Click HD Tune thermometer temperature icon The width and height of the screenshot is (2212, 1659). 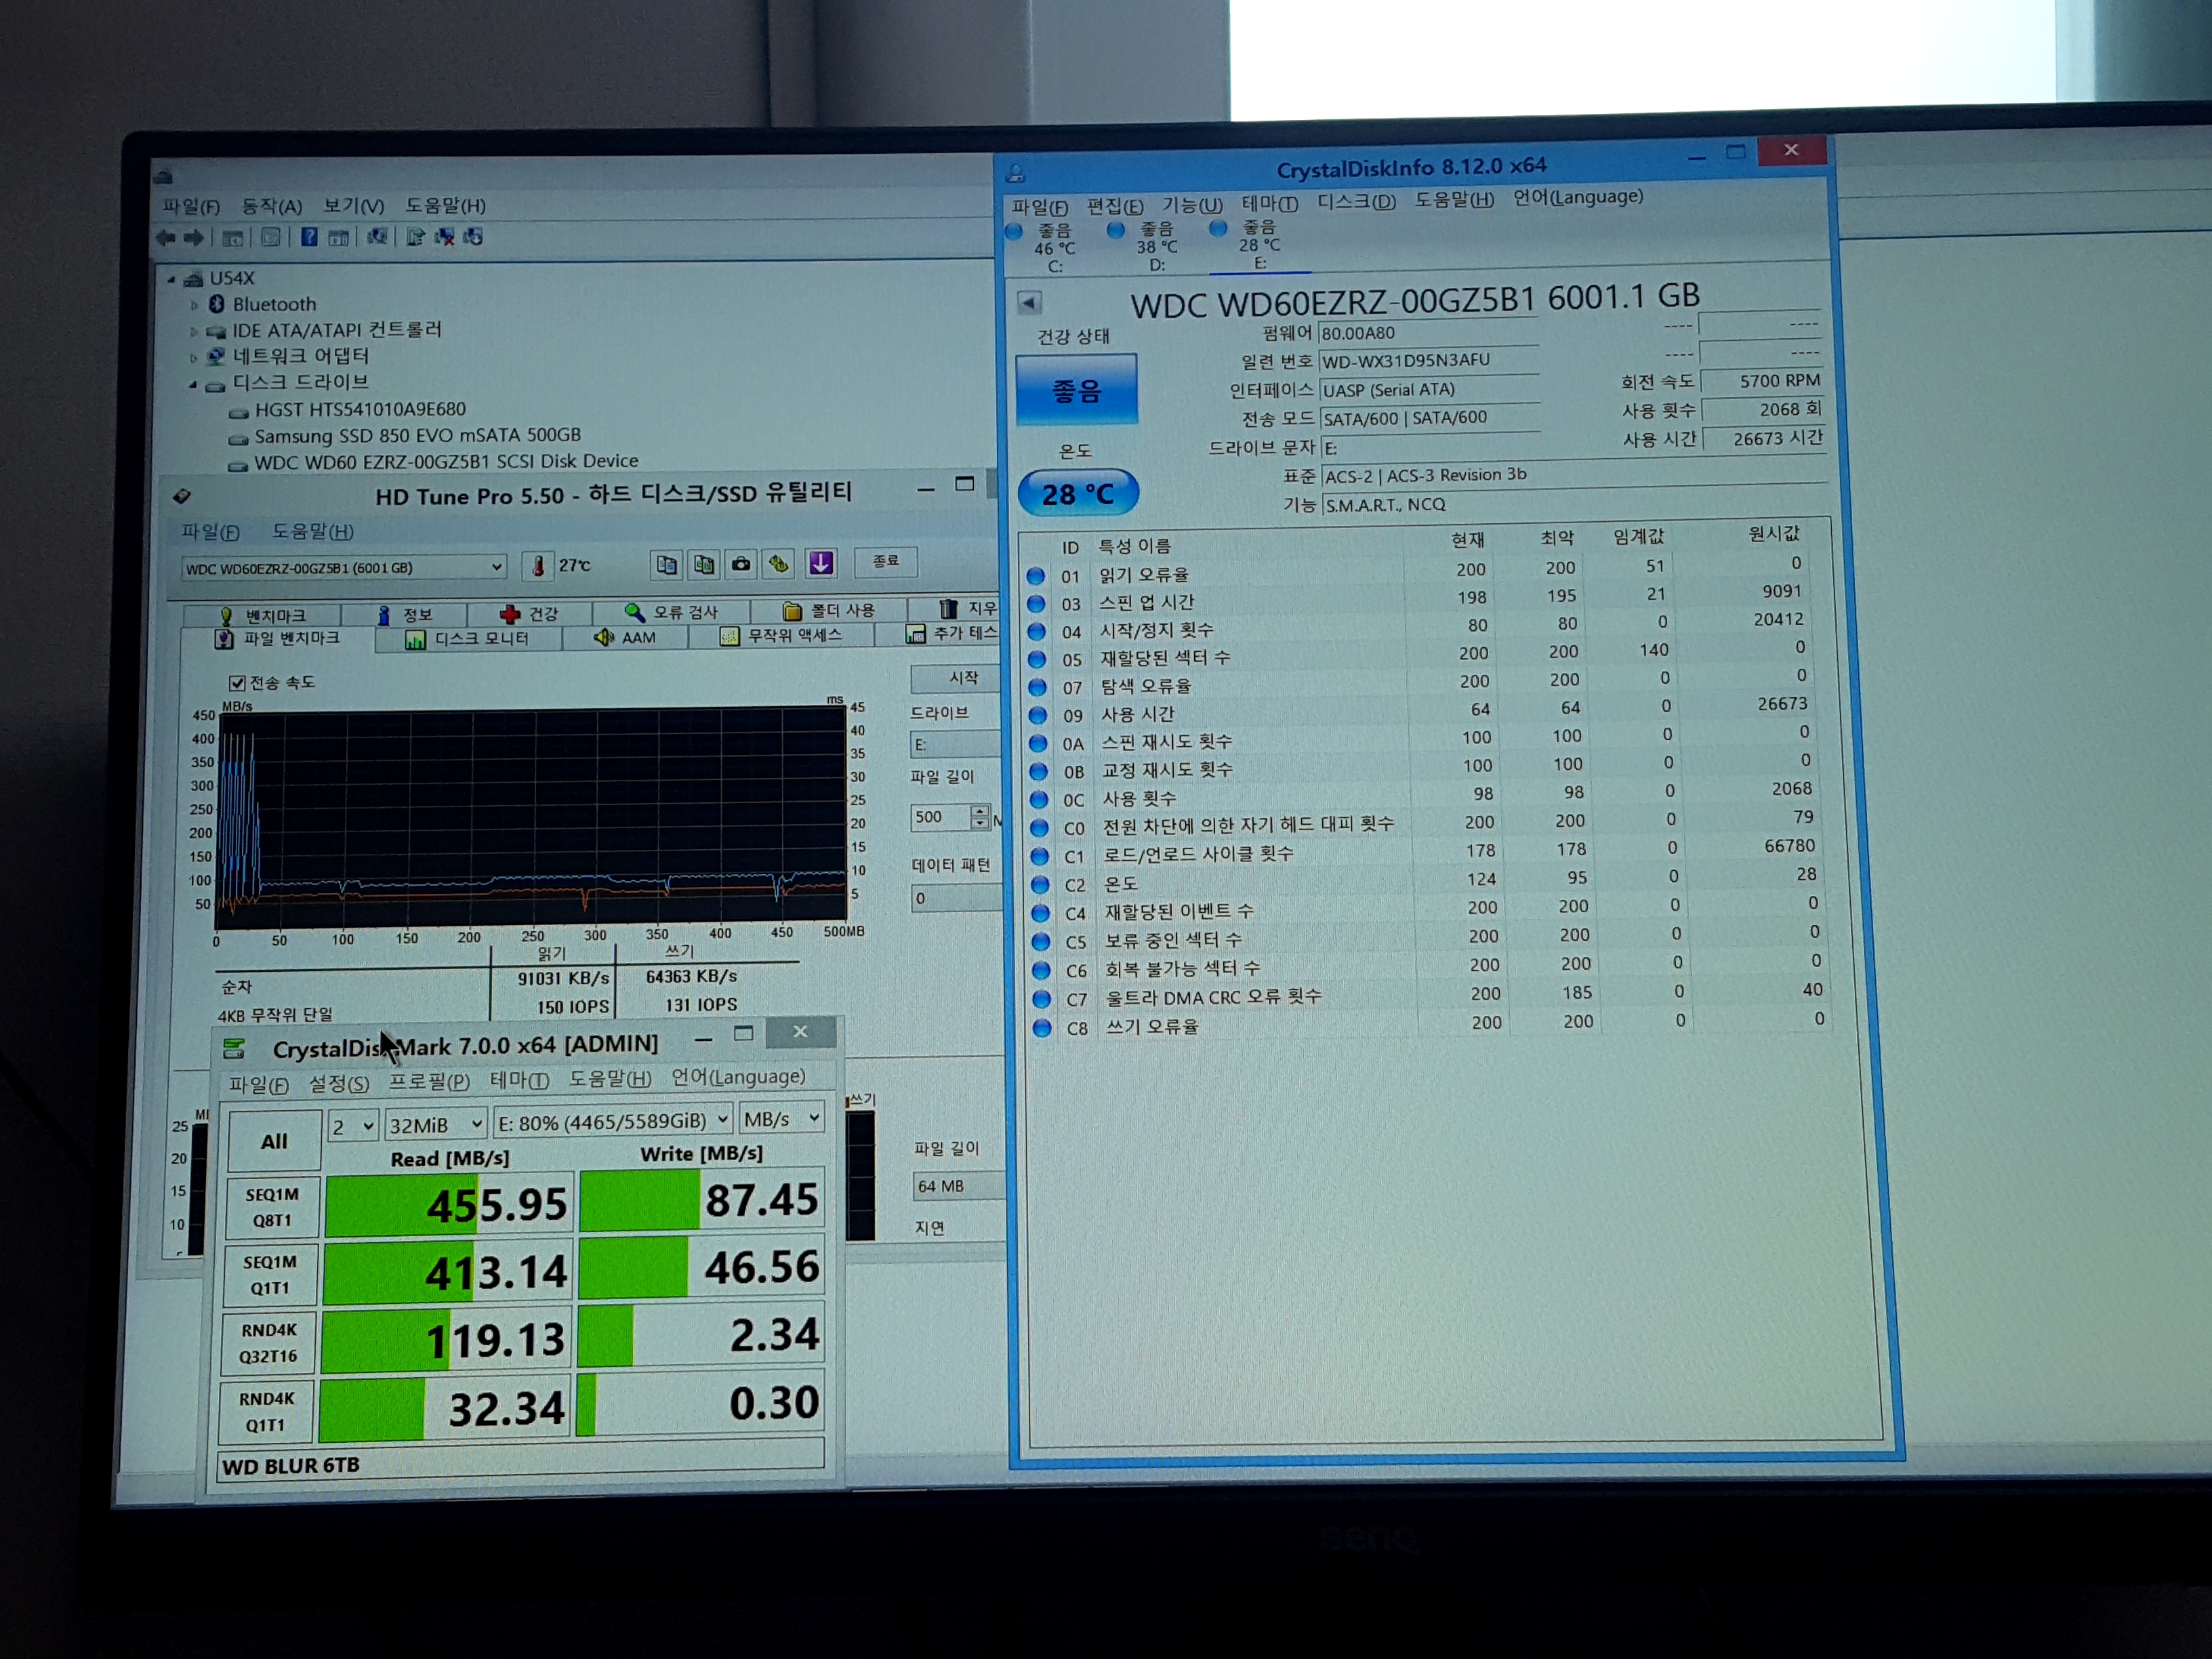click(538, 567)
